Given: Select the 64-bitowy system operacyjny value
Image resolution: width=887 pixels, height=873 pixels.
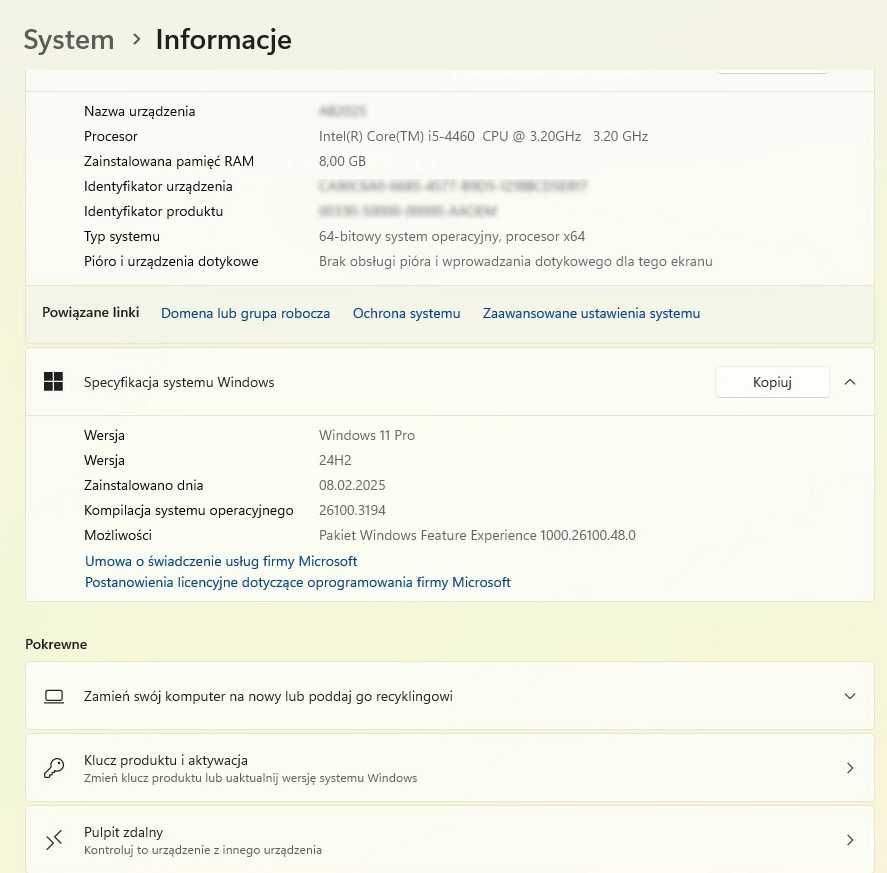Looking at the screenshot, I should tap(451, 236).
